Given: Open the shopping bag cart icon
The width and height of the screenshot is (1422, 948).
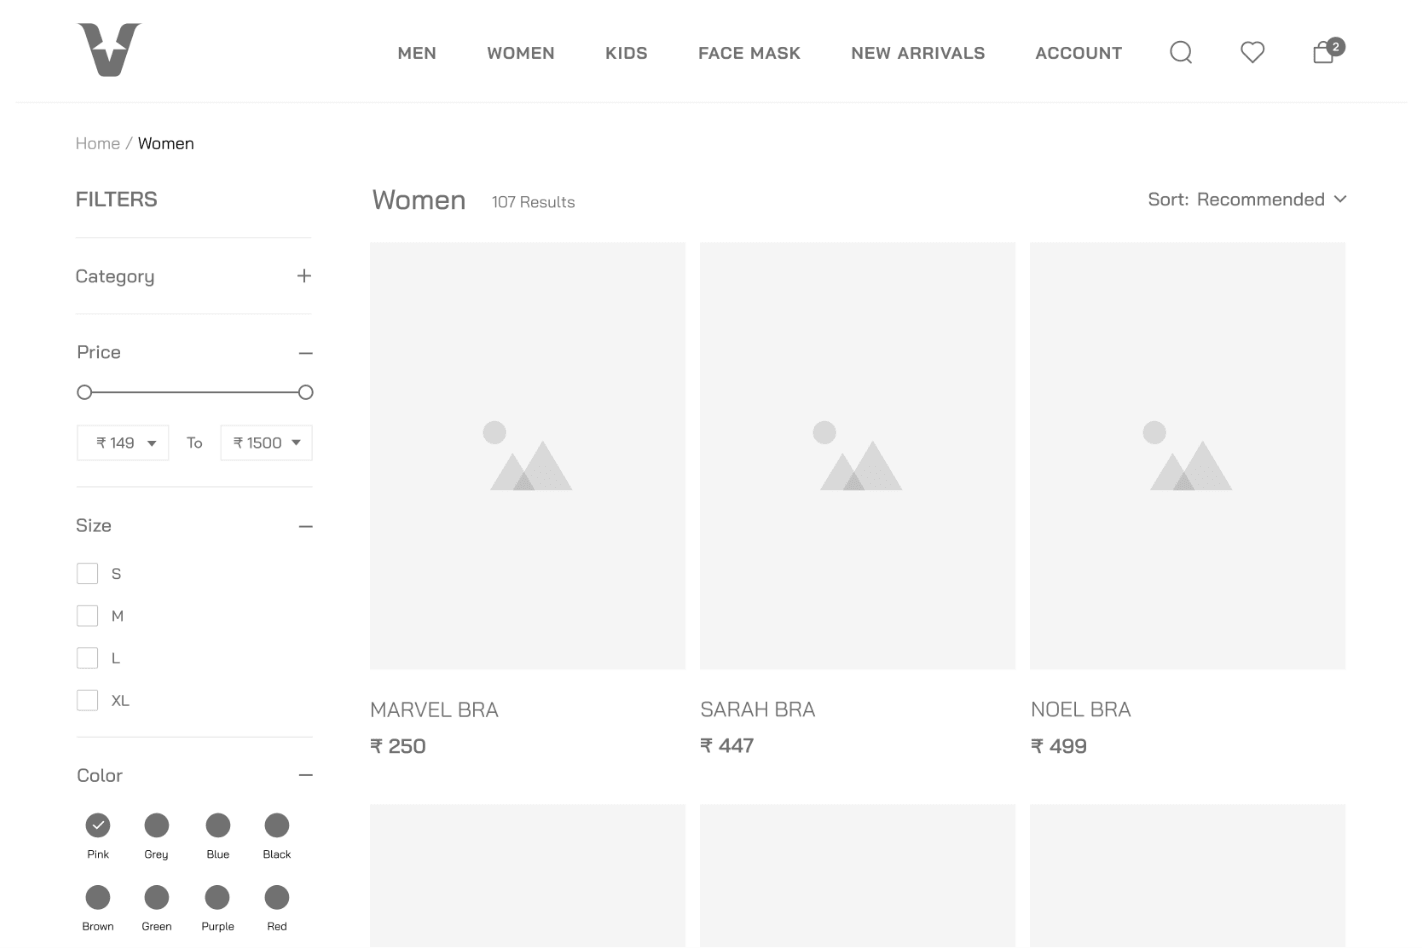Looking at the screenshot, I should pos(1324,52).
